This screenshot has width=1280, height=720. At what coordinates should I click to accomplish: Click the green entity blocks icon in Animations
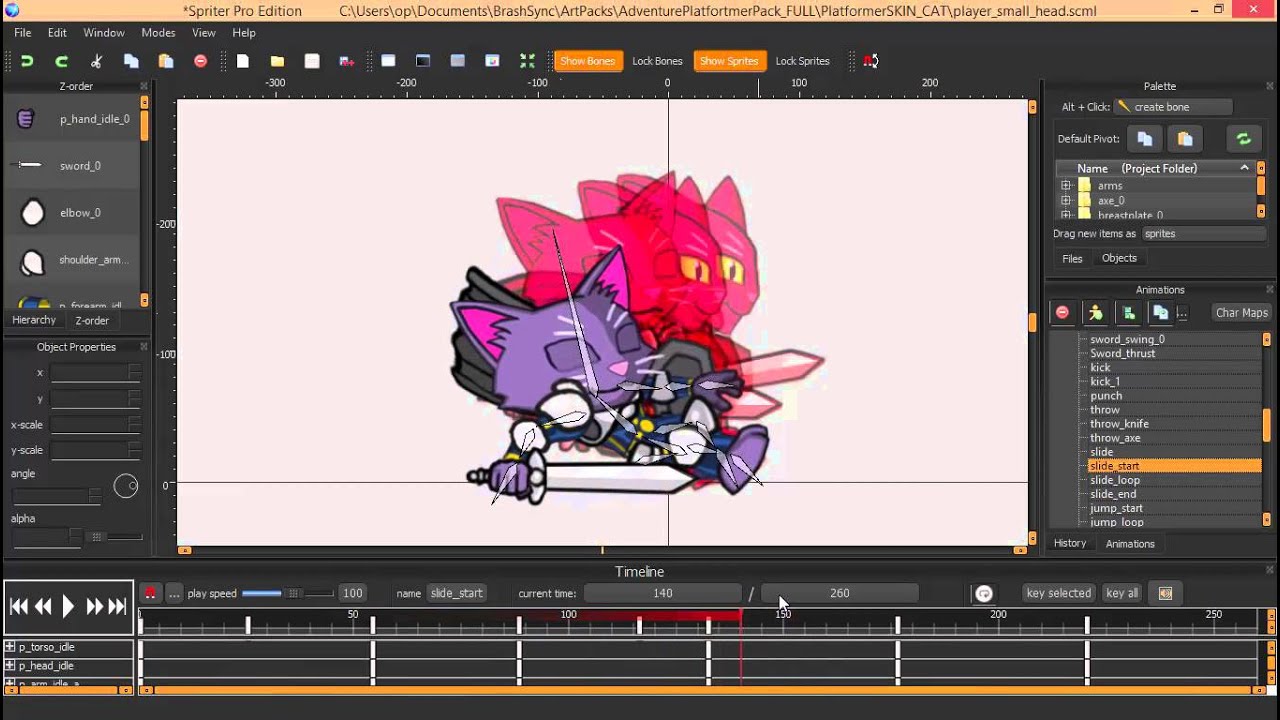click(x=1128, y=313)
